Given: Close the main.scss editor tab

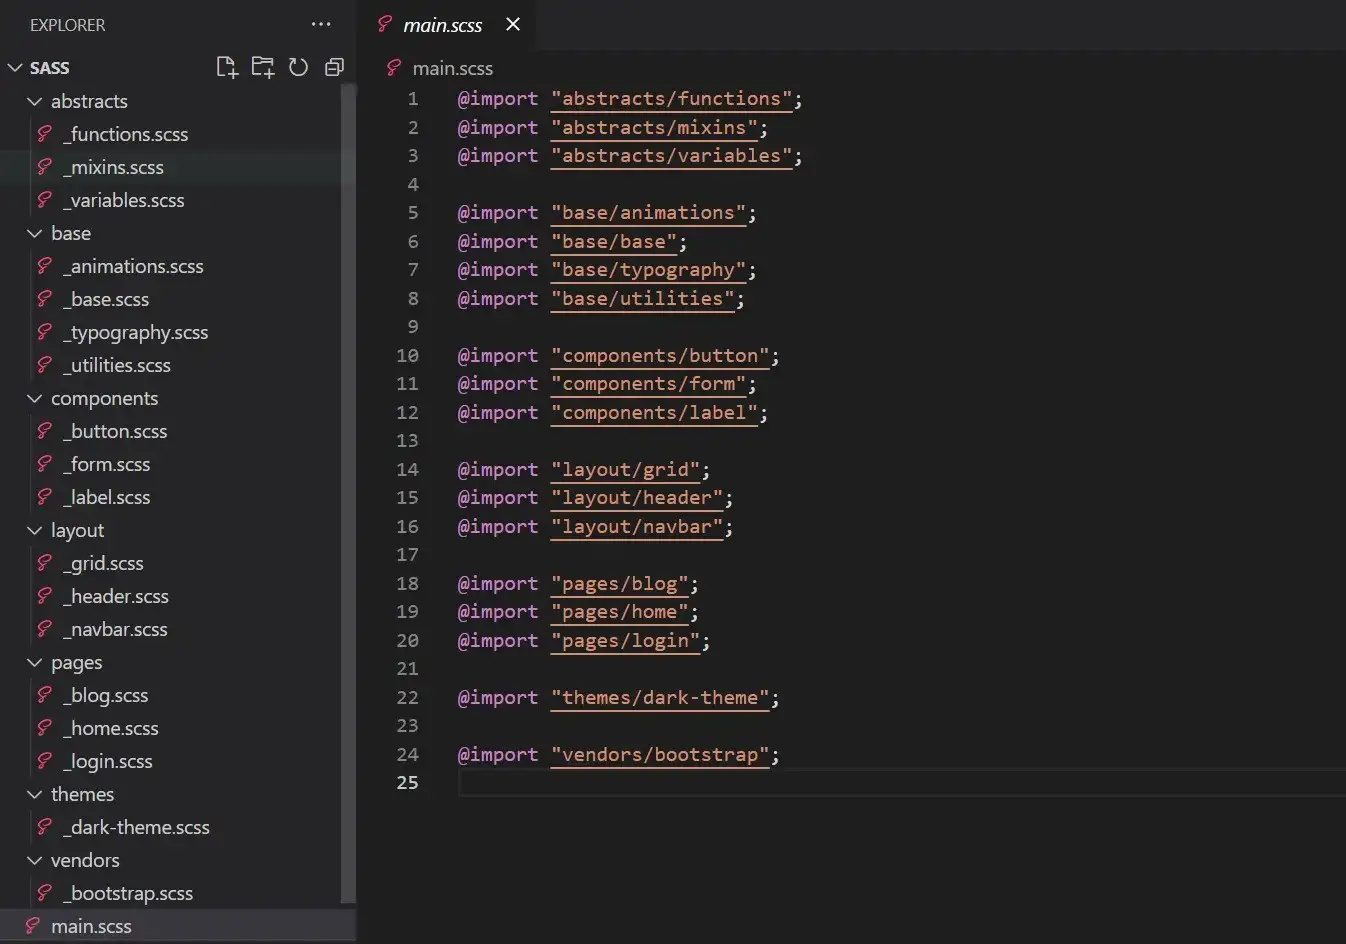Looking at the screenshot, I should (x=513, y=24).
